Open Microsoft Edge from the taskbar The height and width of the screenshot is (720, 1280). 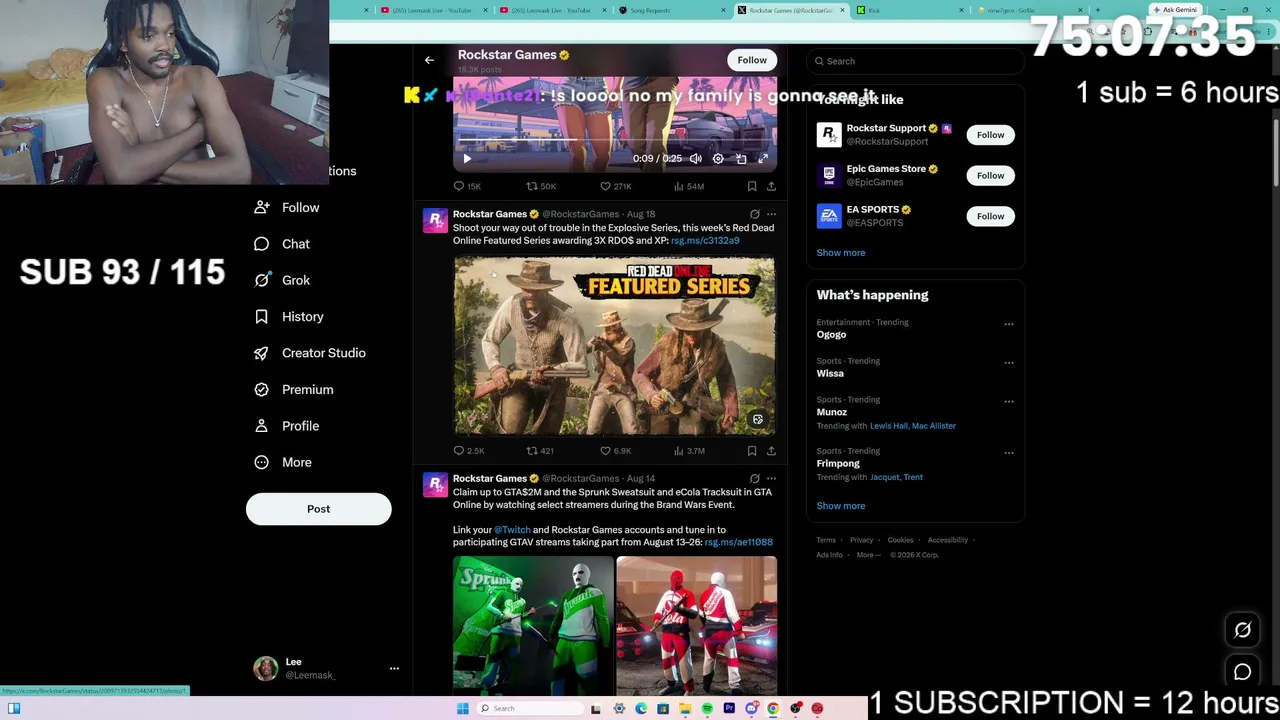[x=641, y=709]
